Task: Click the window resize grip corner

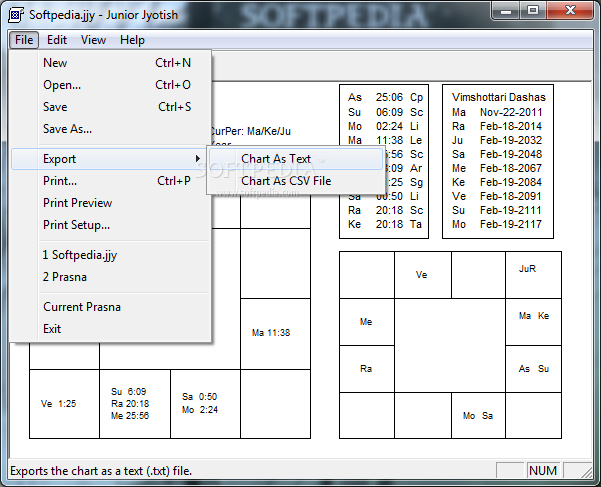Action: 586,472
